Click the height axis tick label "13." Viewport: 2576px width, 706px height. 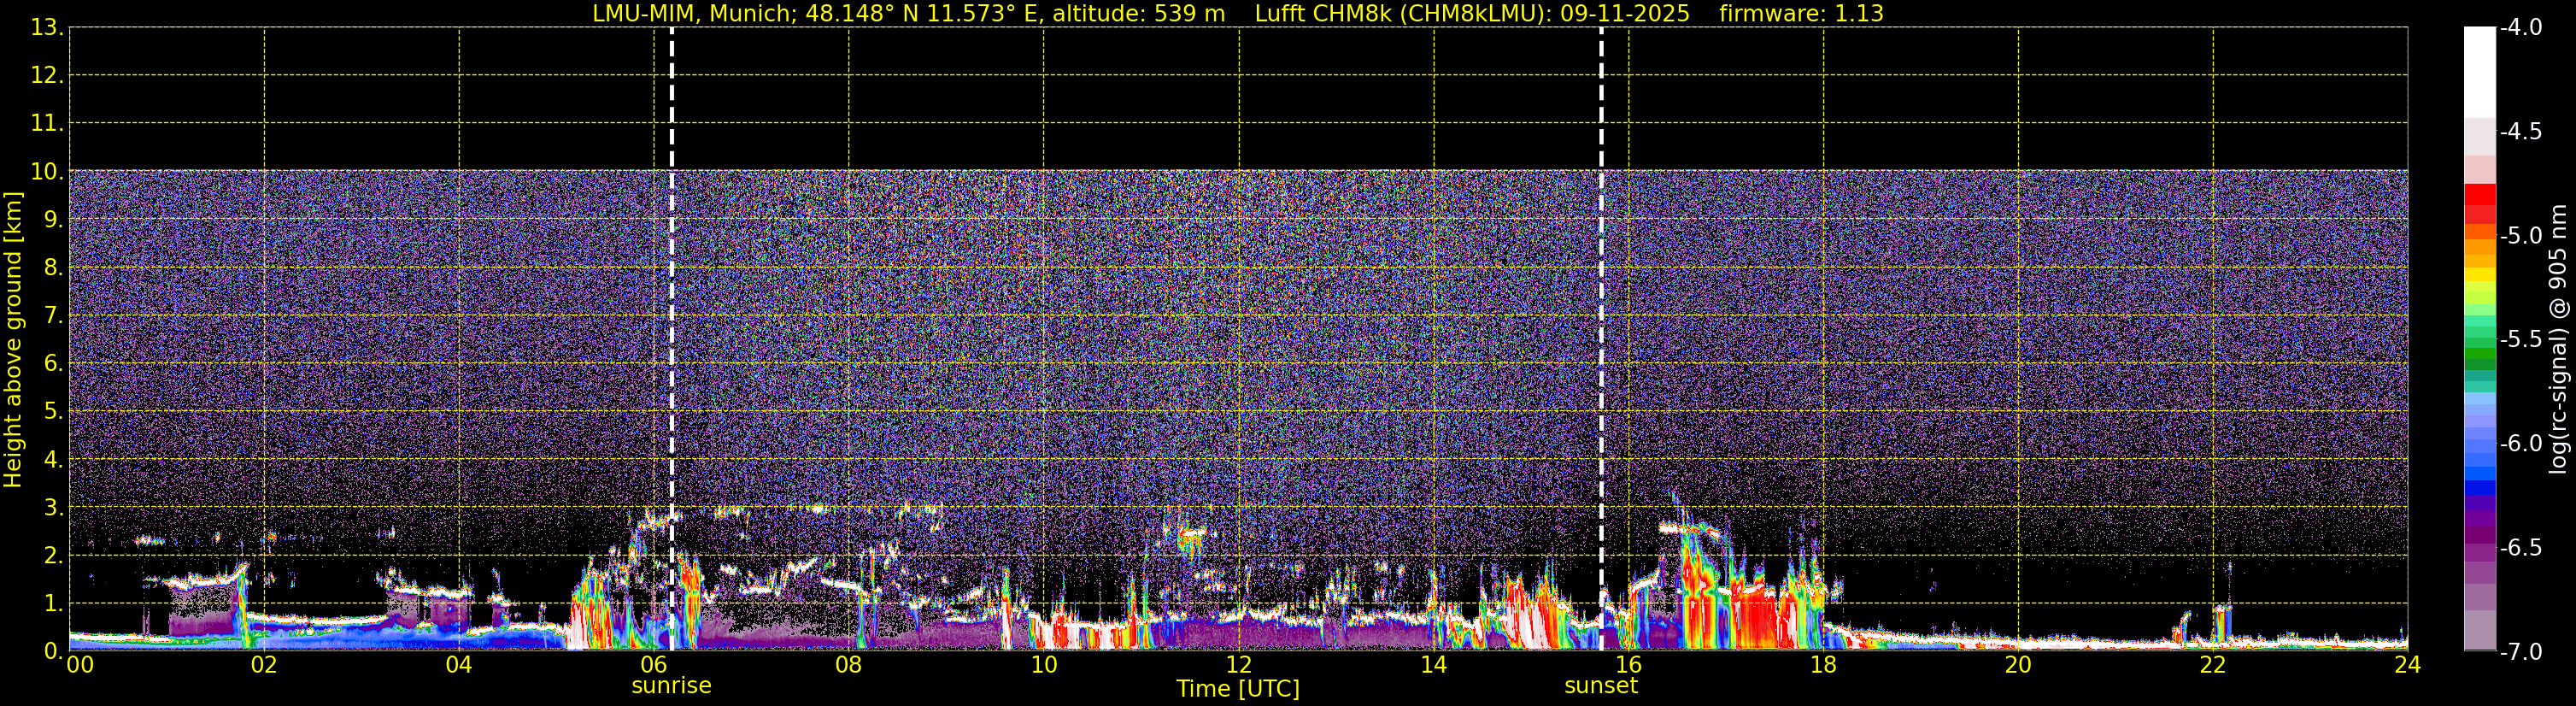47,28
